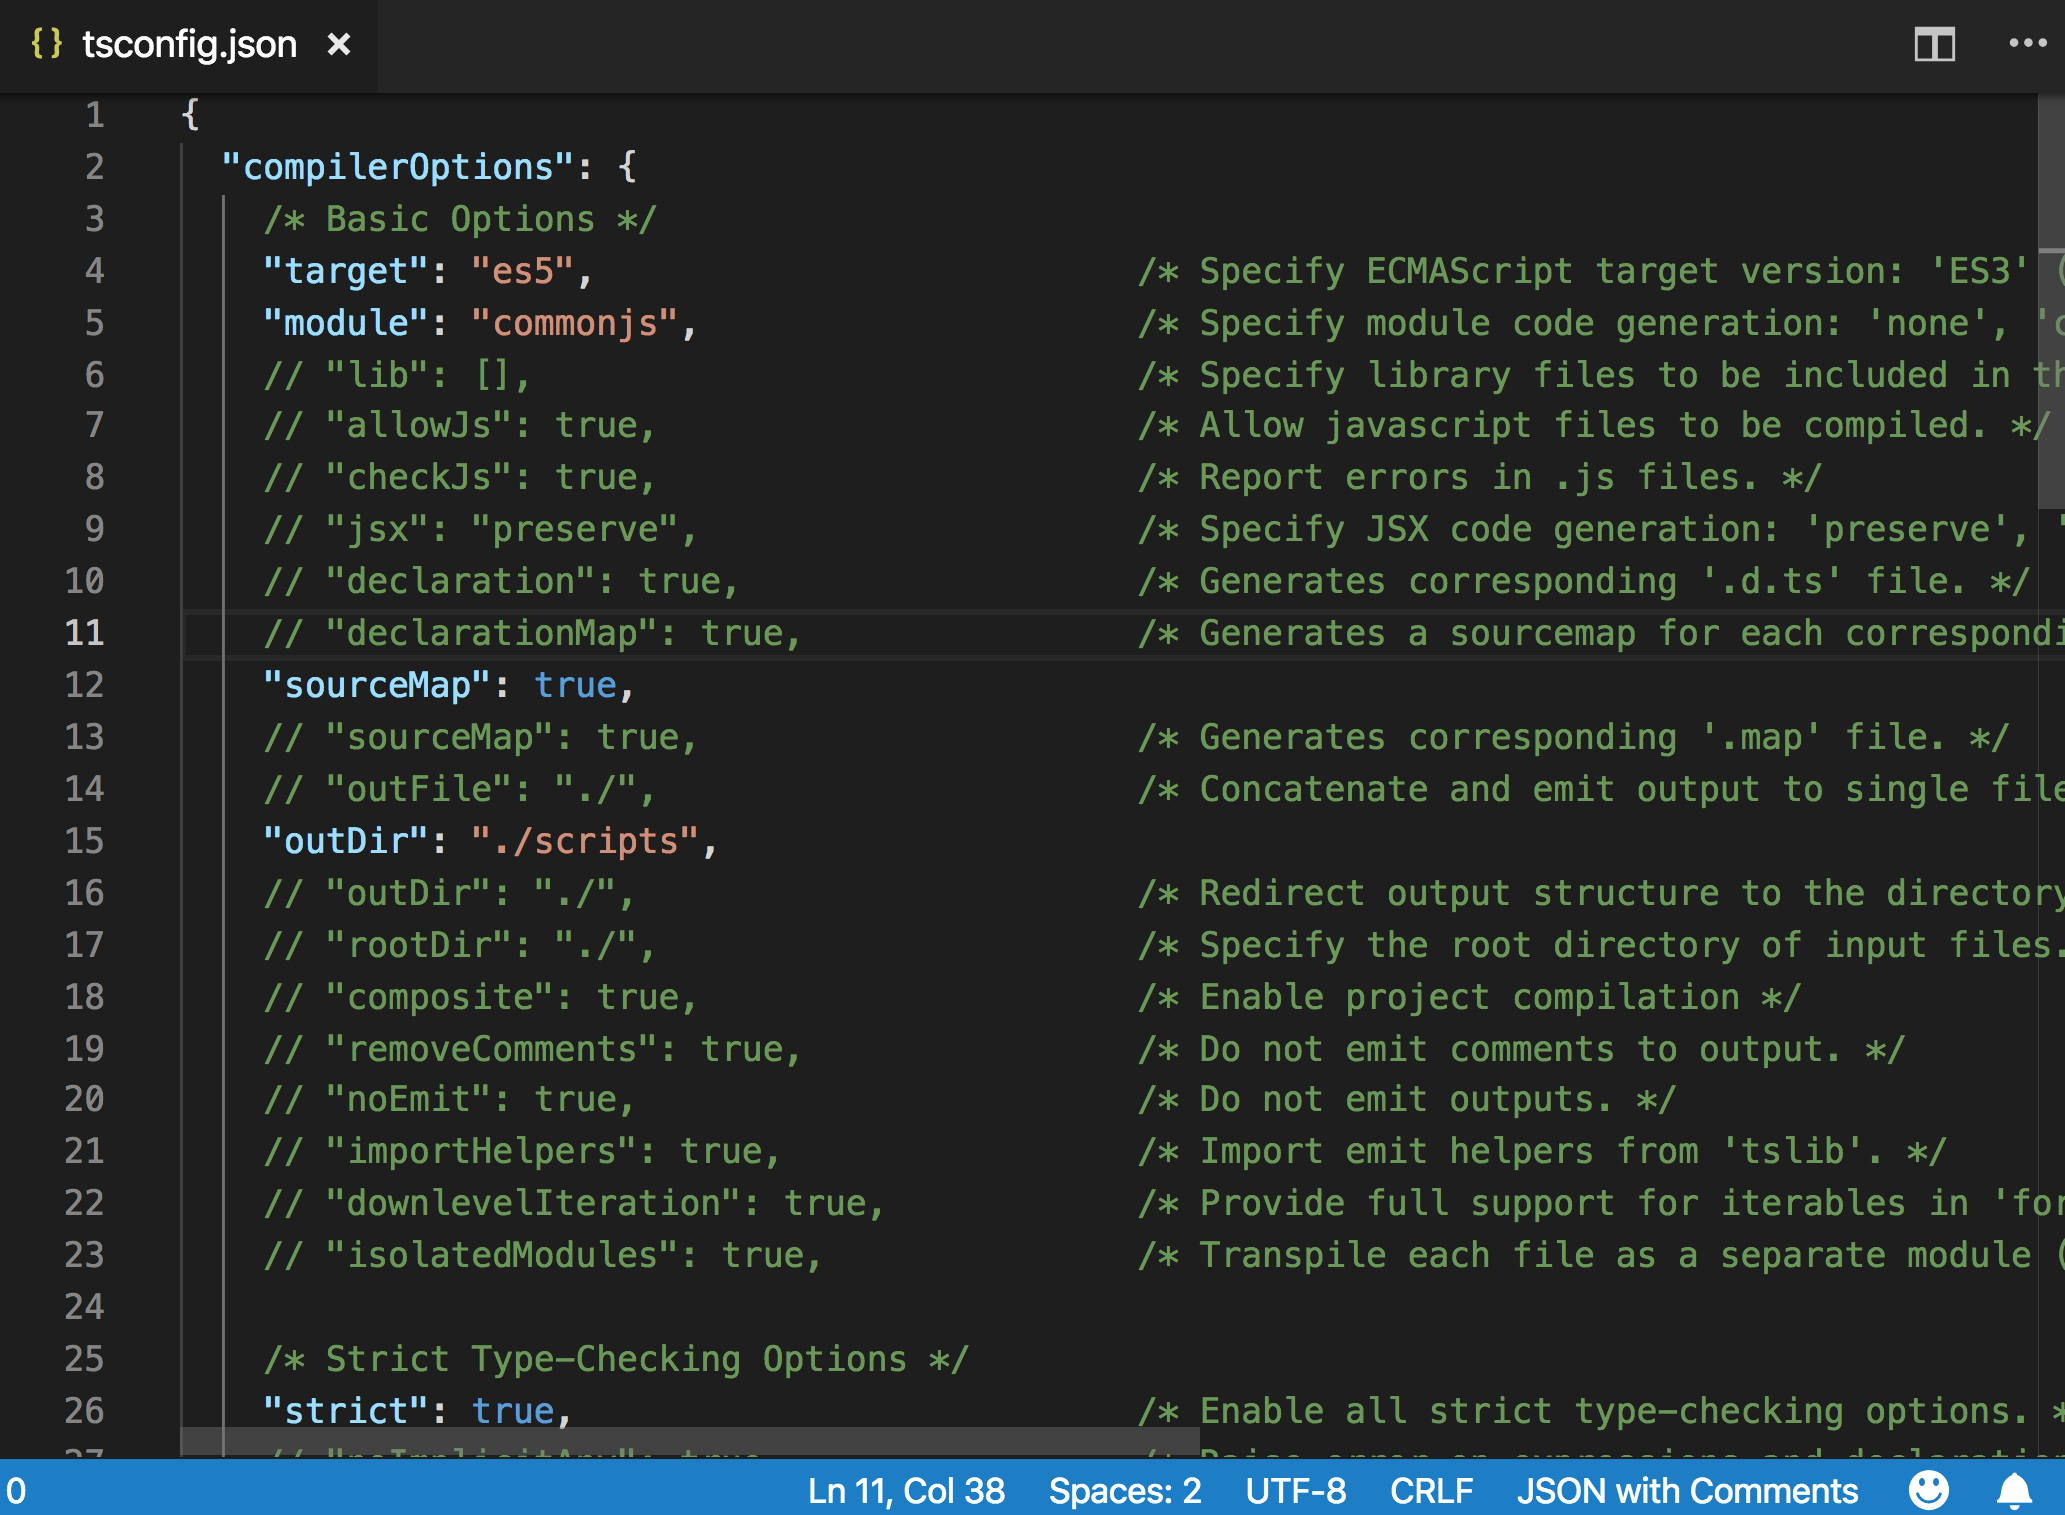Click the split editor icon
This screenshot has width=2065, height=1515.
coord(1934,45)
